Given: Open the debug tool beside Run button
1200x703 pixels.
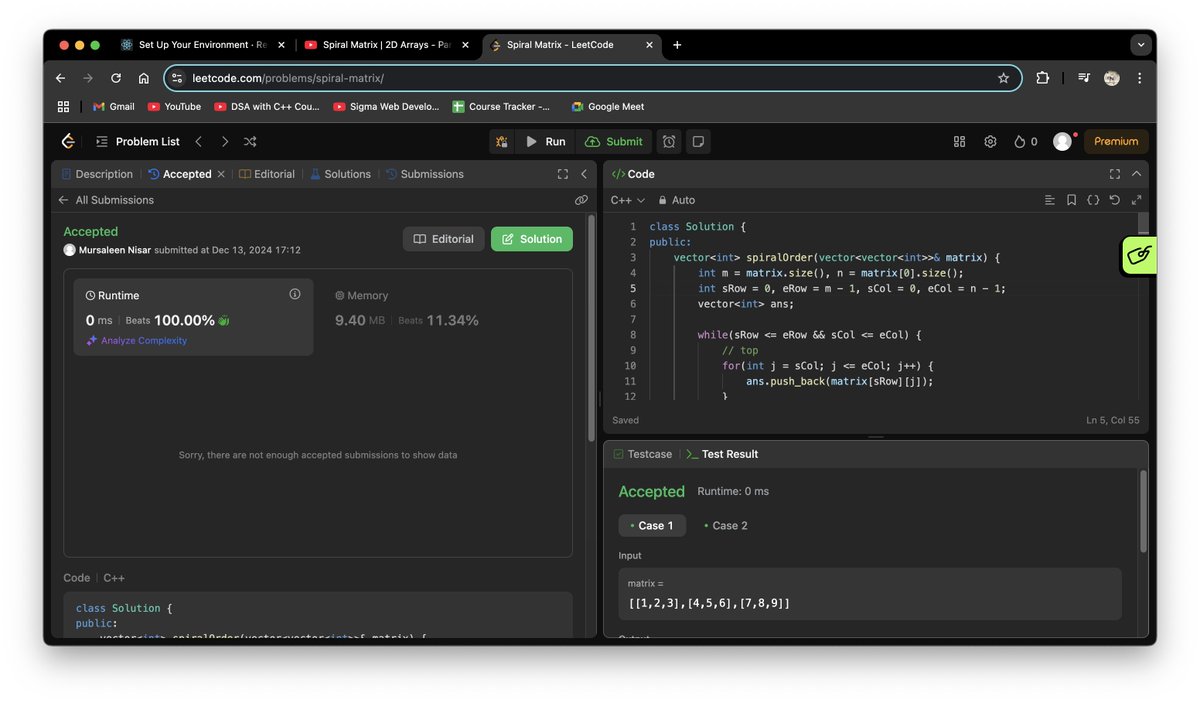Looking at the screenshot, I should point(501,141).
